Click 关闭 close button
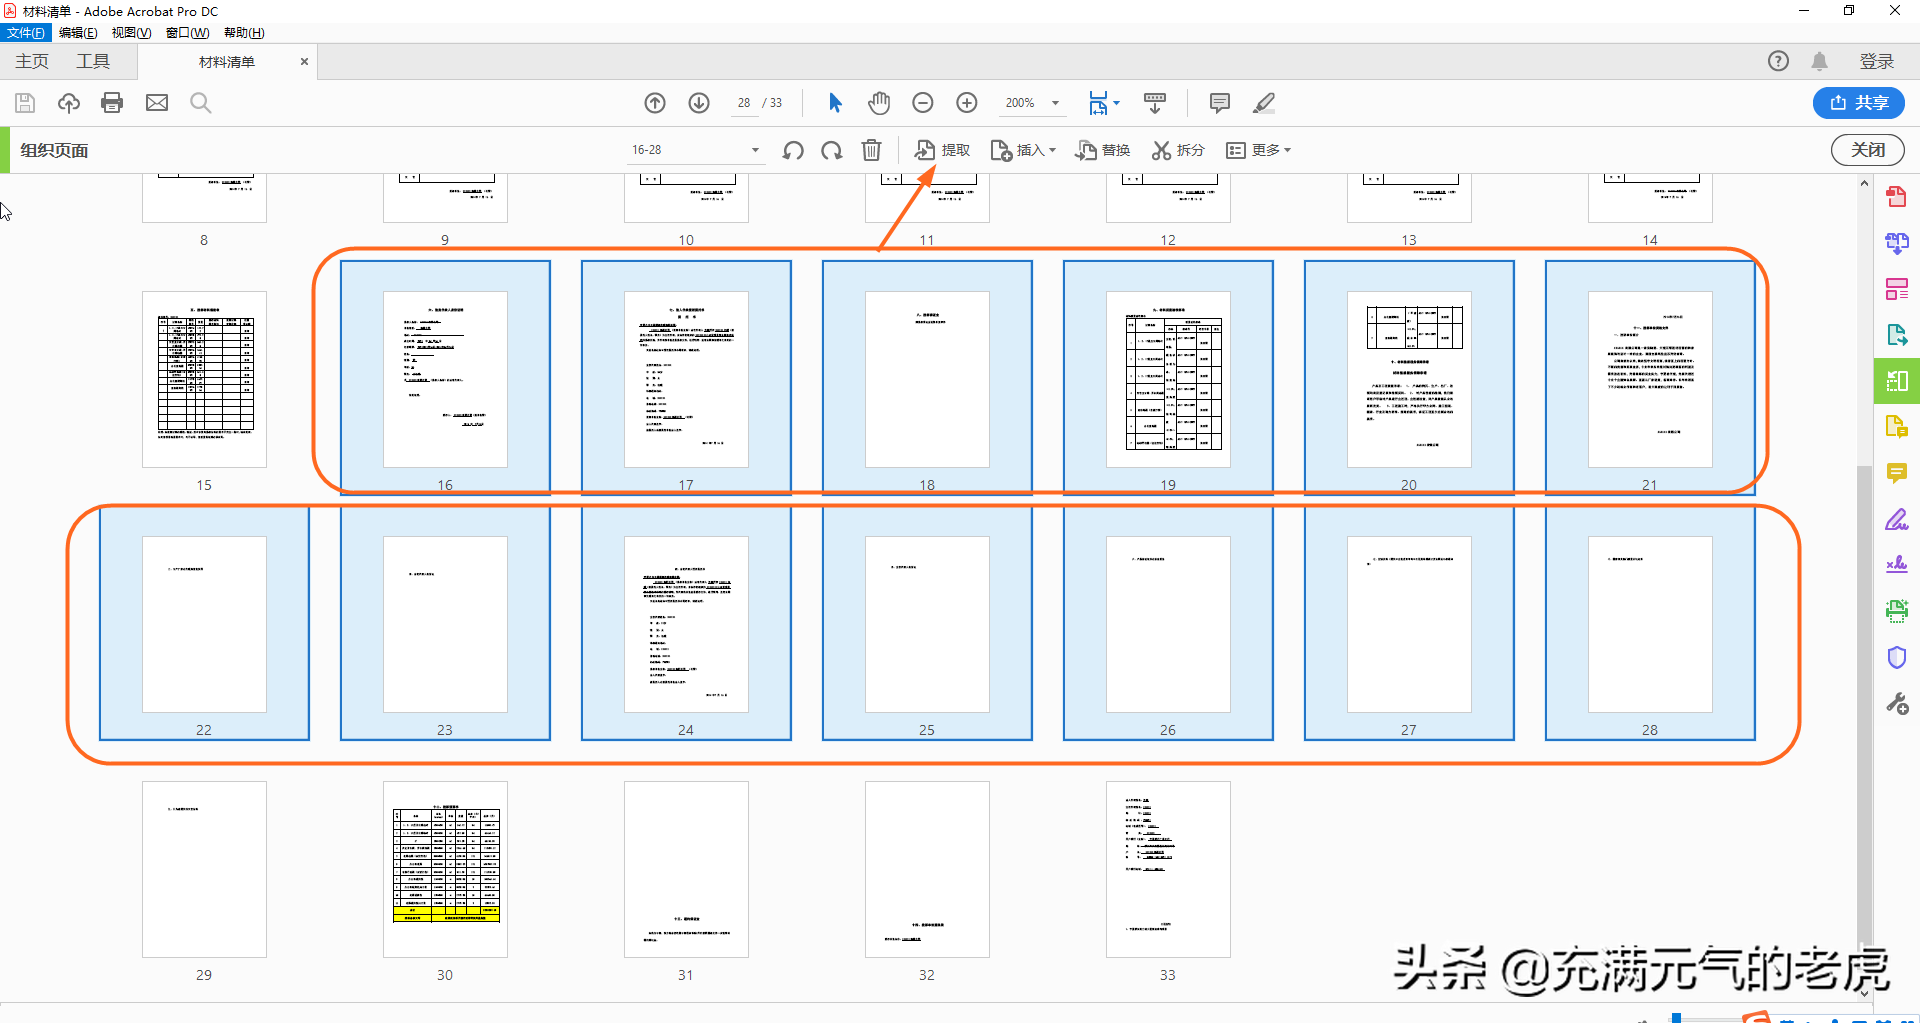 [1867, 150]
